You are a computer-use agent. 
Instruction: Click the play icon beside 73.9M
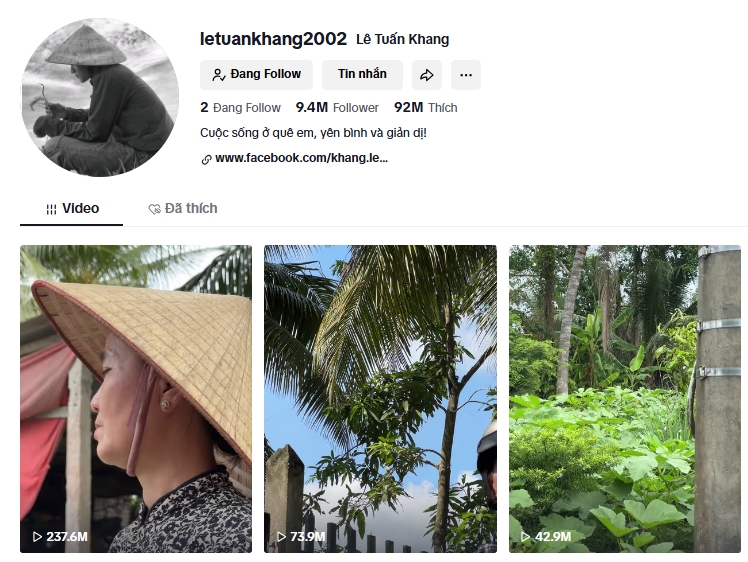coord(281,537)
